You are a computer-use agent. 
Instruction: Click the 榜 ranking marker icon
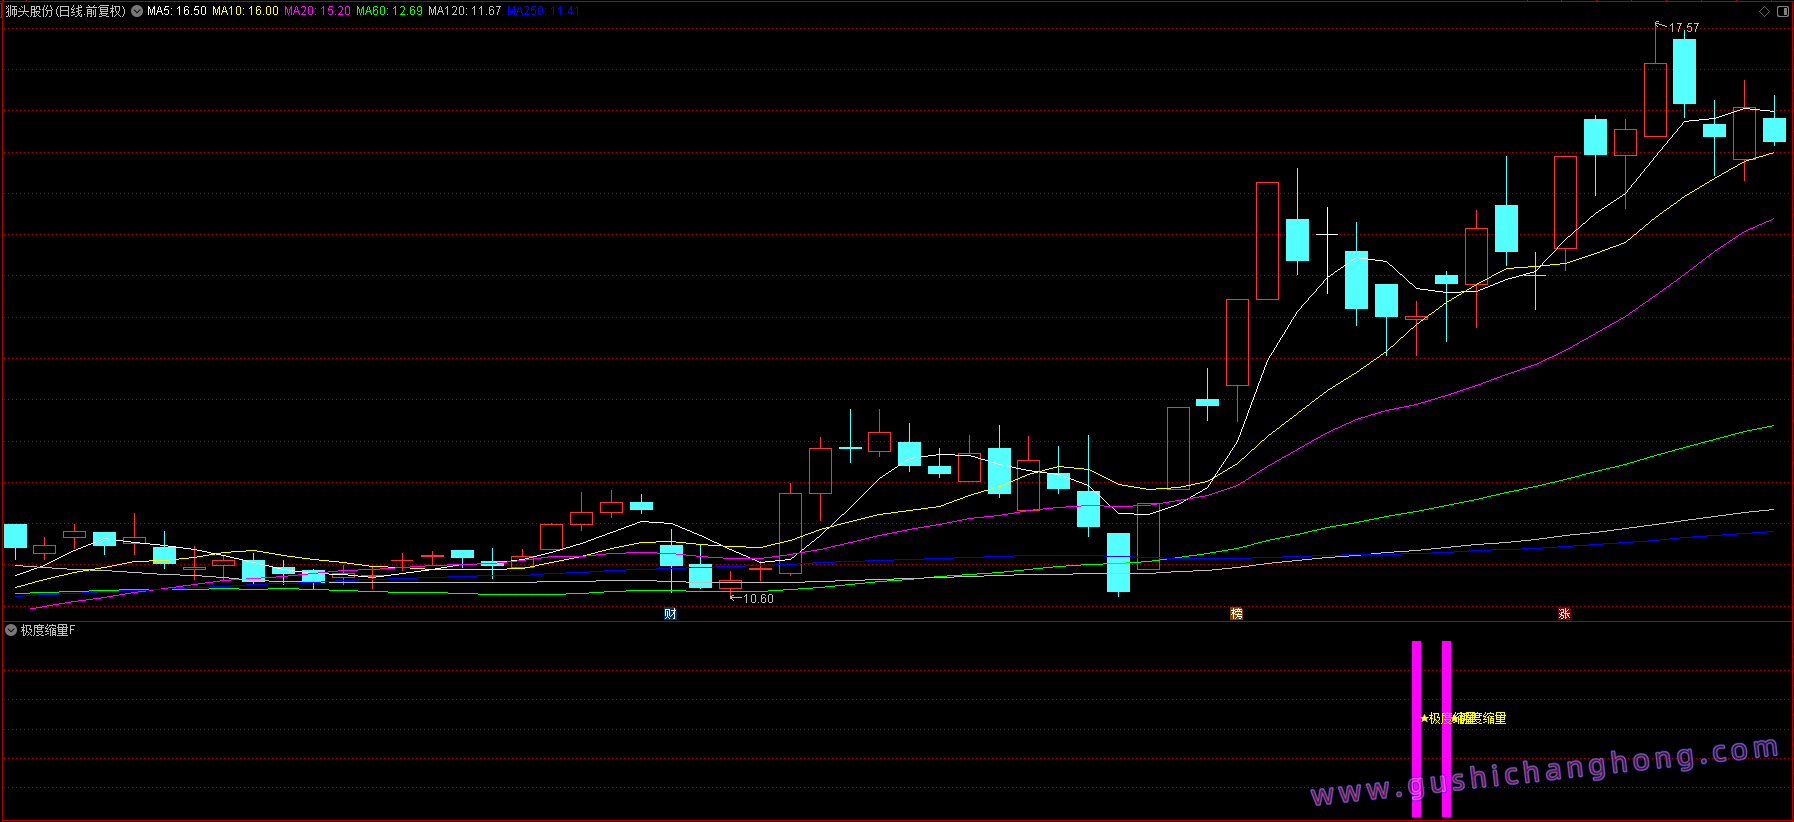[x=1236, y=614]
